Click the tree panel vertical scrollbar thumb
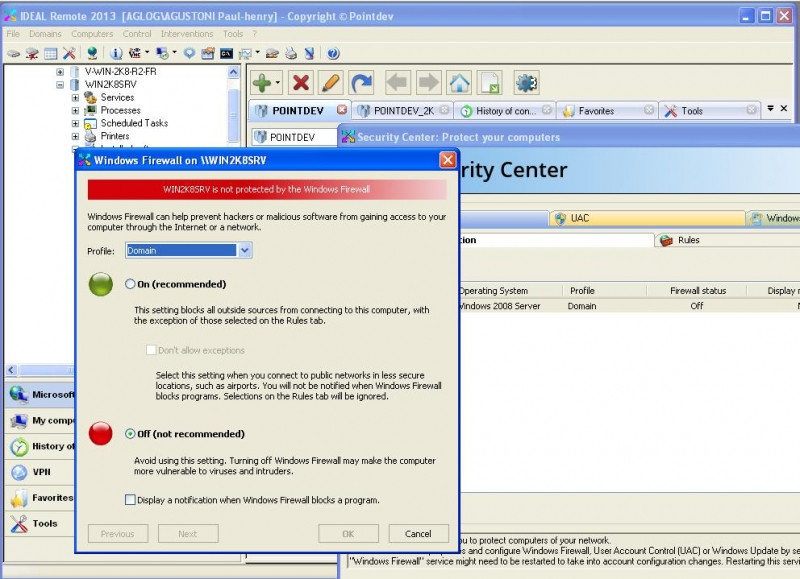This screenshot has width=800, height=579. [x=233, y=115]
